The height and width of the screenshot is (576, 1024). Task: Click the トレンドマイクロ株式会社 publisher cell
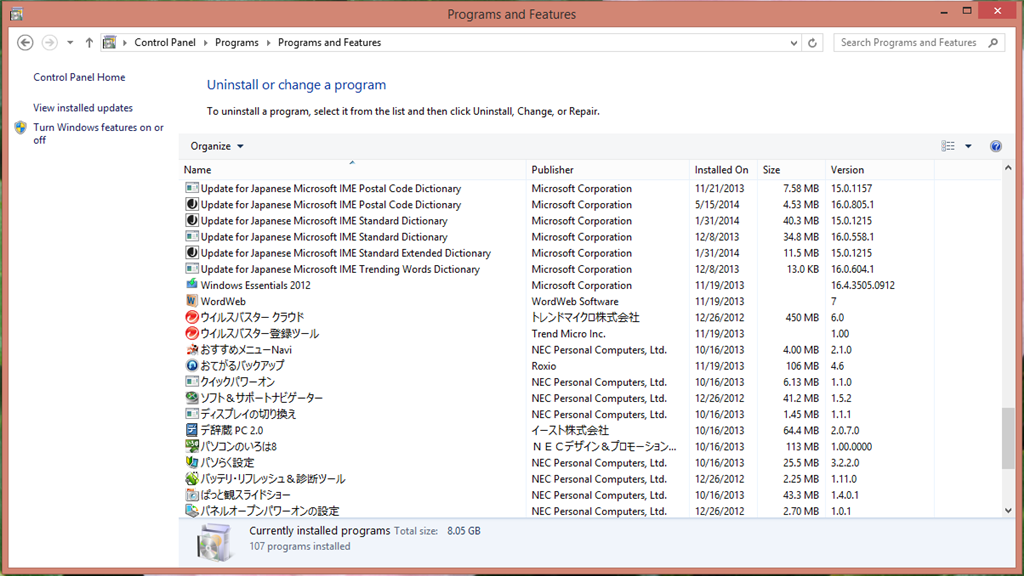coord(585,317)
